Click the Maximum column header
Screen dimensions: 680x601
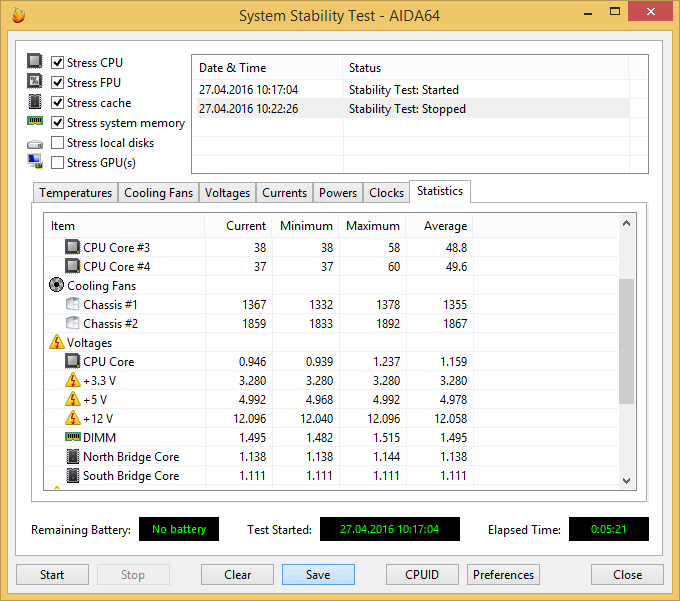coord(372,226)
